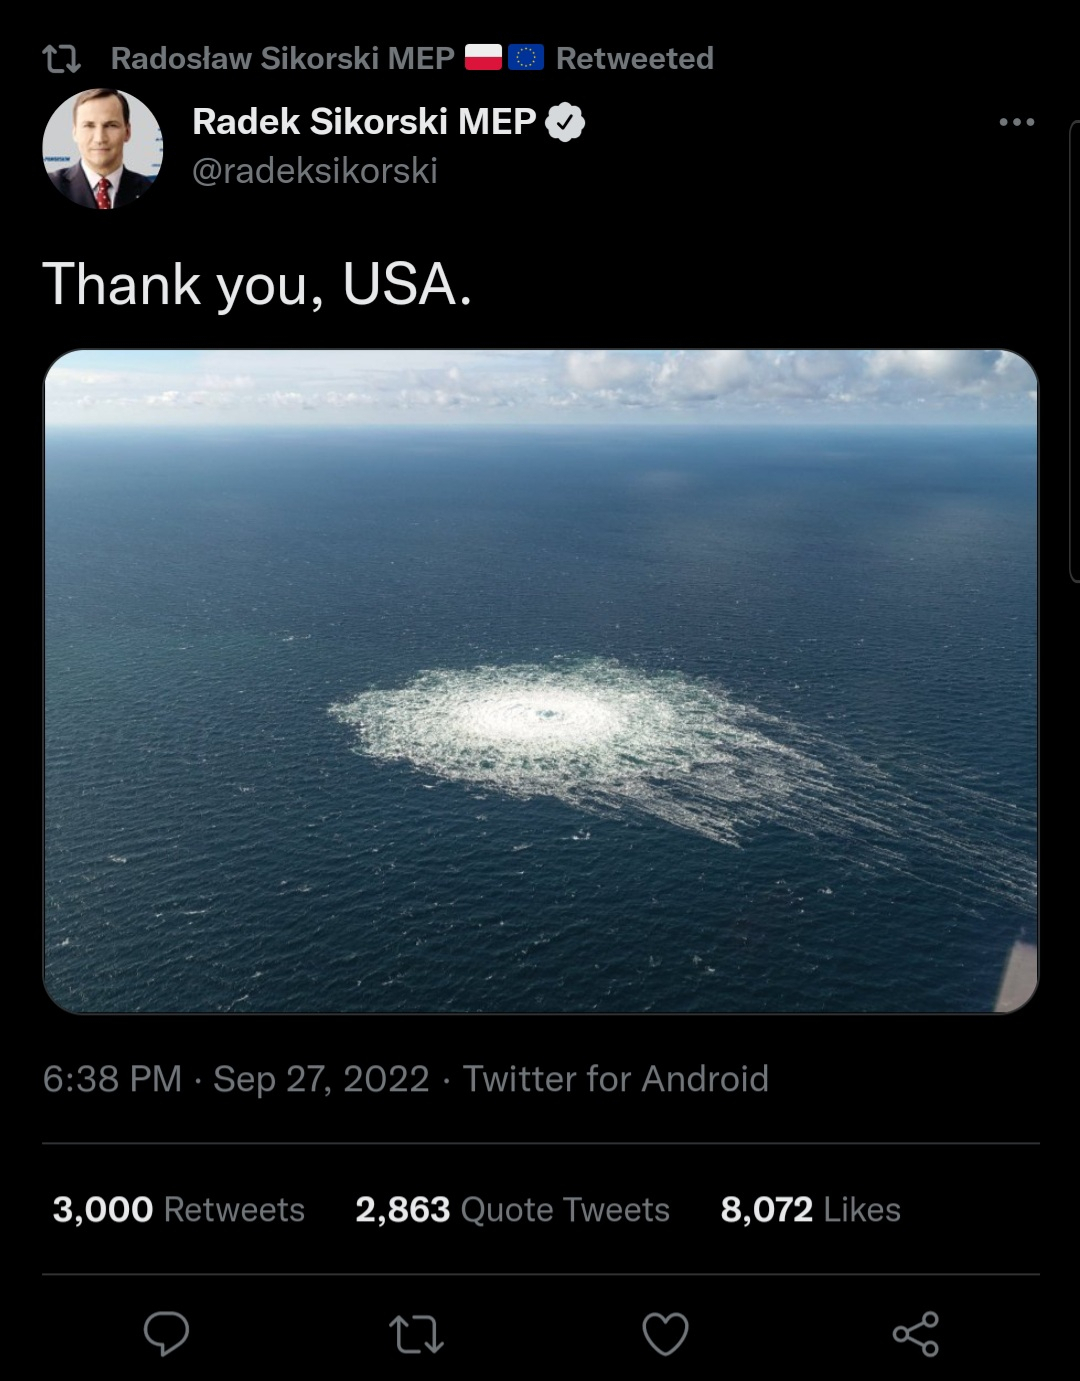Click the Poland flag emoji

click(x=484, y=58)
